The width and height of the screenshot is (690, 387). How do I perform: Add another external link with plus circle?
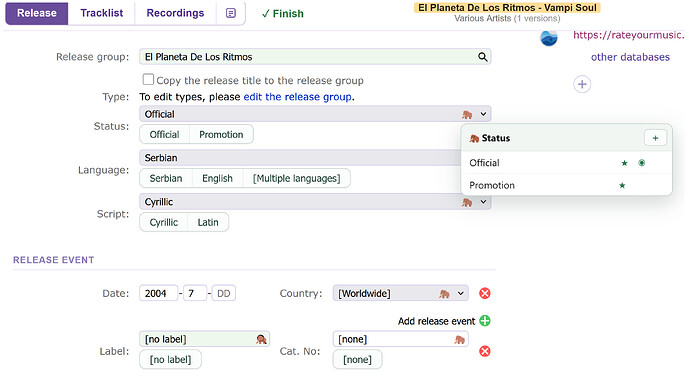click(582, 85)
